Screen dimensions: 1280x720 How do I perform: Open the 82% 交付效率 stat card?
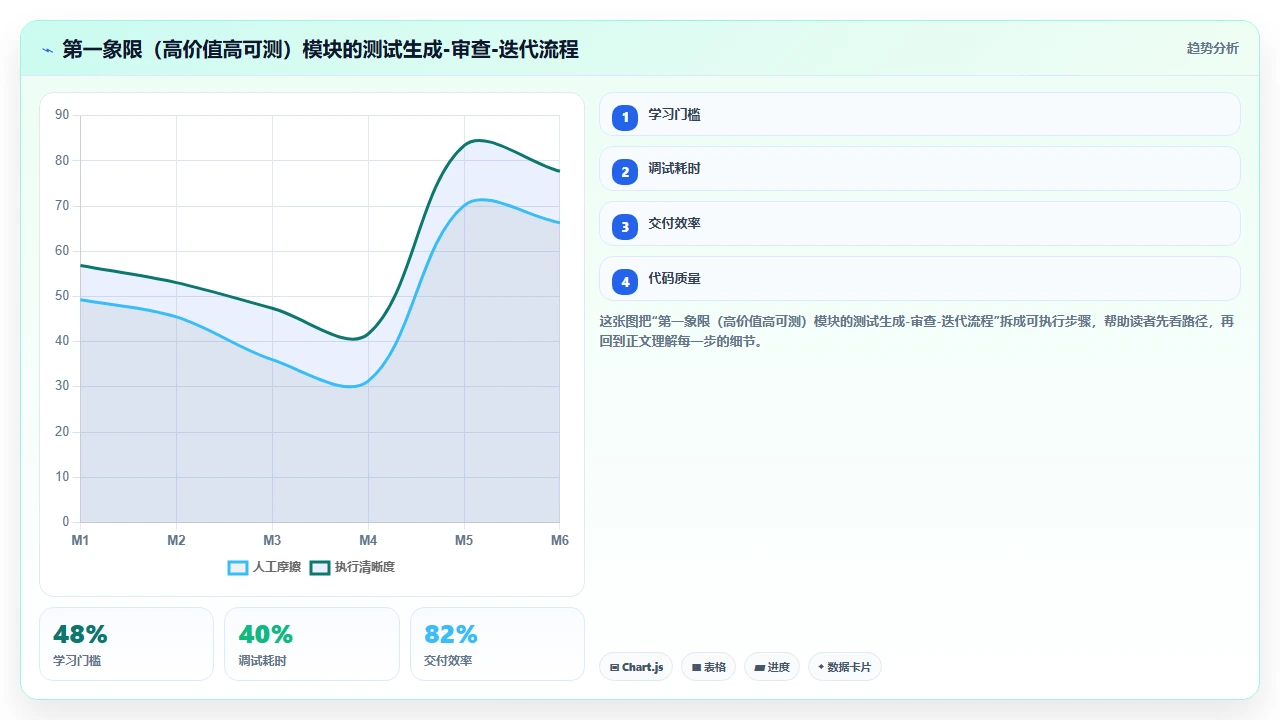pos(497,644)
